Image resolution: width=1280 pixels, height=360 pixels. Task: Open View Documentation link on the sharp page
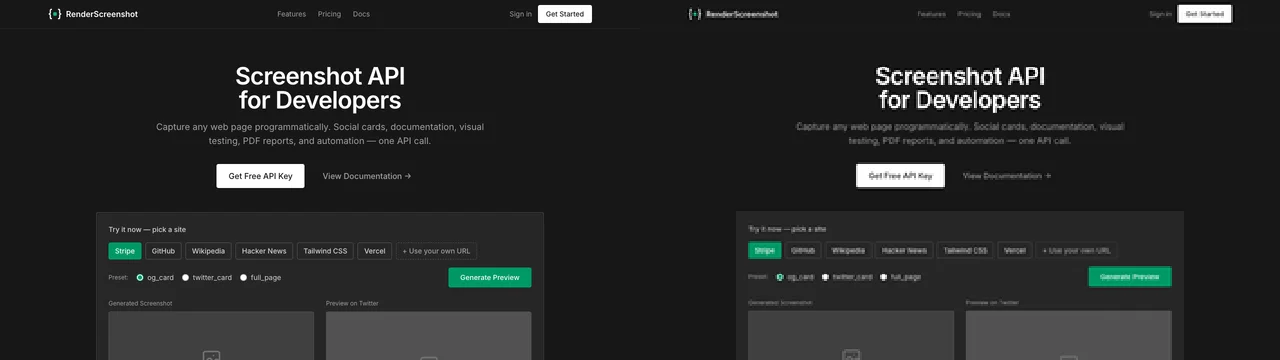coord(366,176)
